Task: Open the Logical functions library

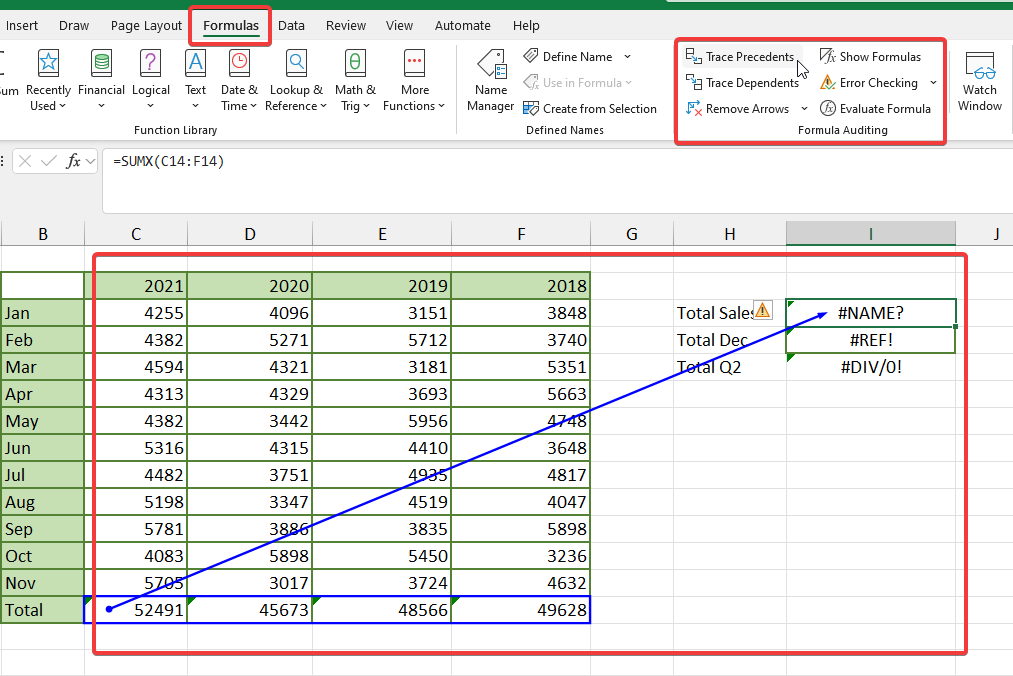Action: click(151, 66)
